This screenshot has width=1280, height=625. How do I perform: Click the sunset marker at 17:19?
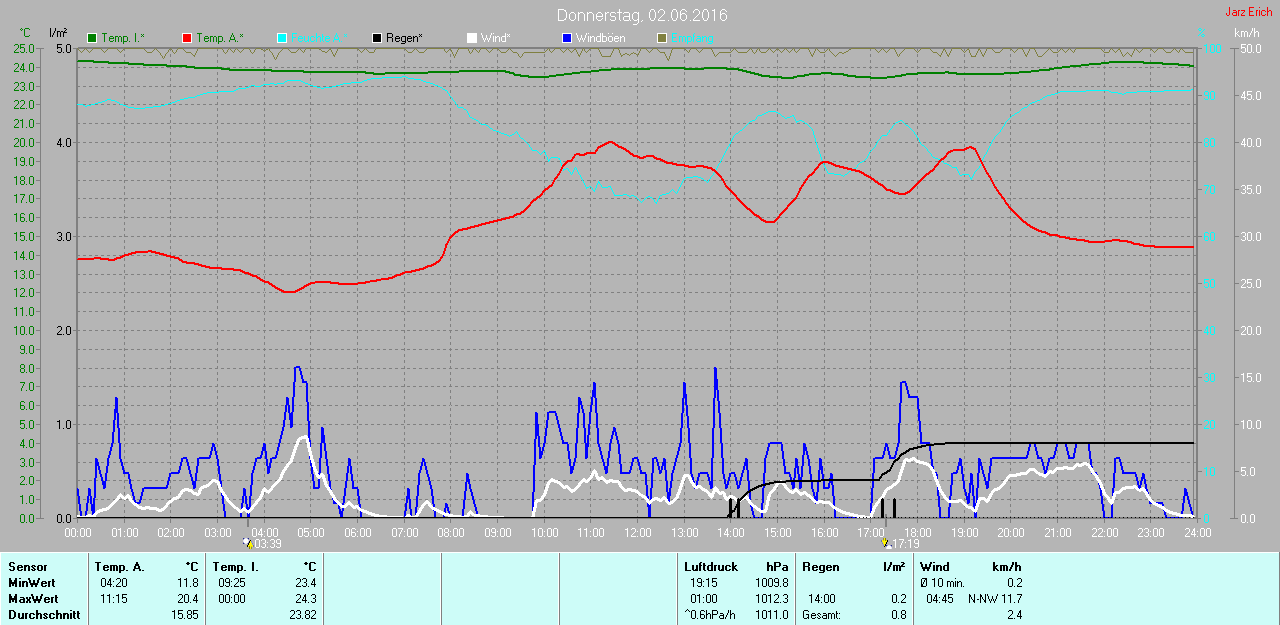886,543
